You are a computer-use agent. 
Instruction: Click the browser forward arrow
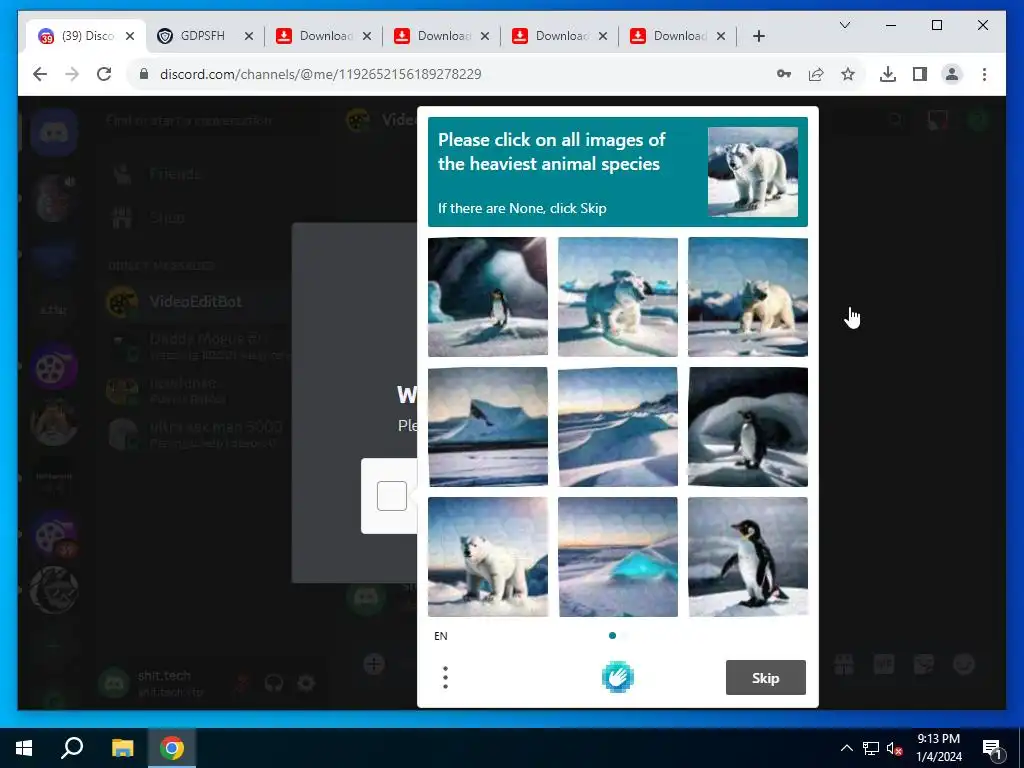click(x=72, y=74)
